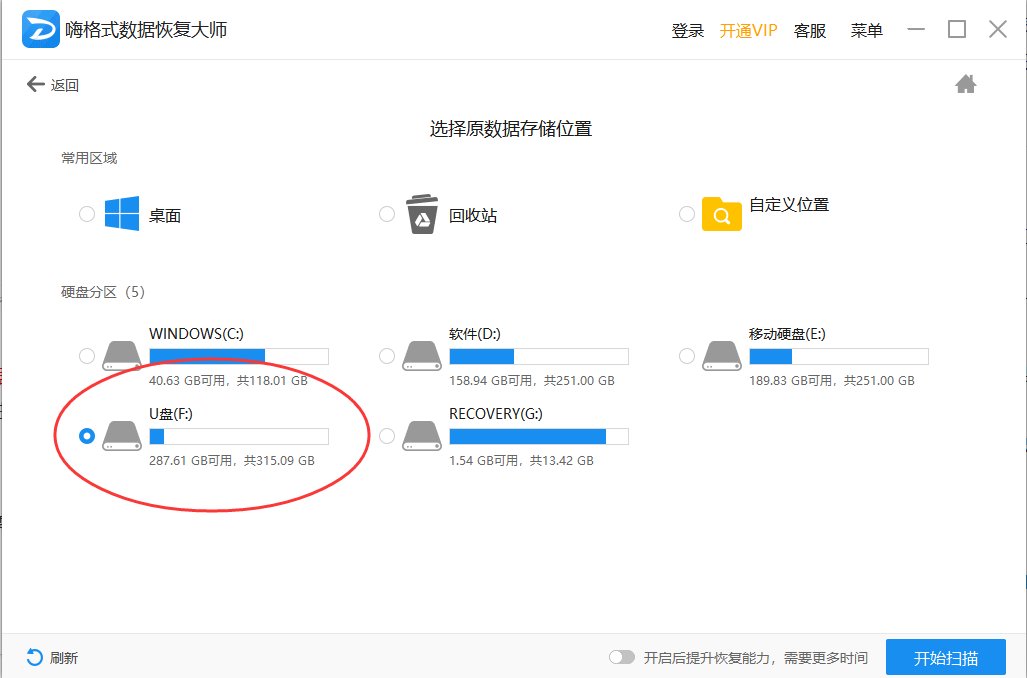
Task: Click the 开始扫描 scan button
Action: pyautogui.click(x=946, y=657)
